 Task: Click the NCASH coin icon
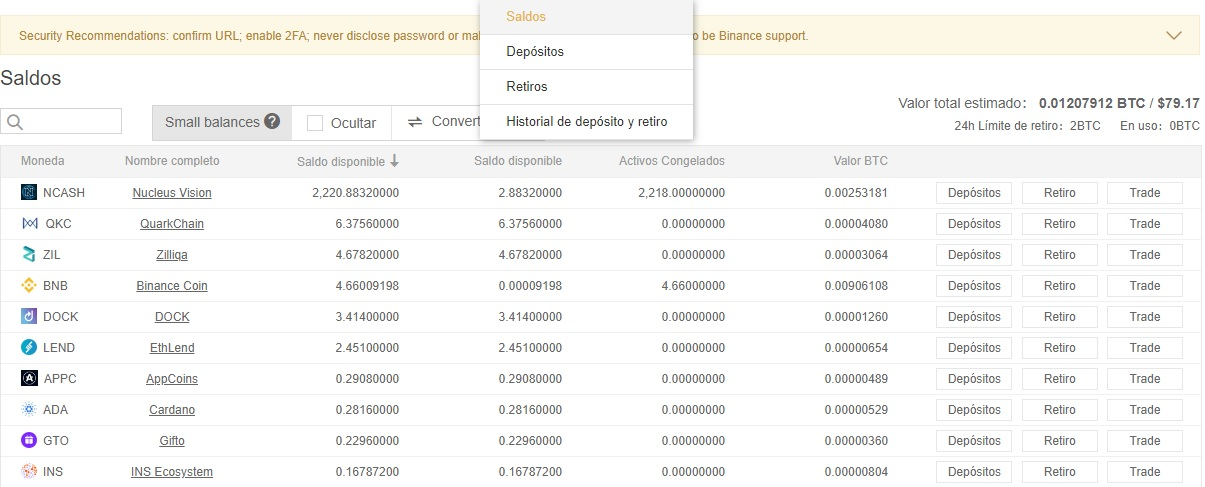(x=28, y=192)
